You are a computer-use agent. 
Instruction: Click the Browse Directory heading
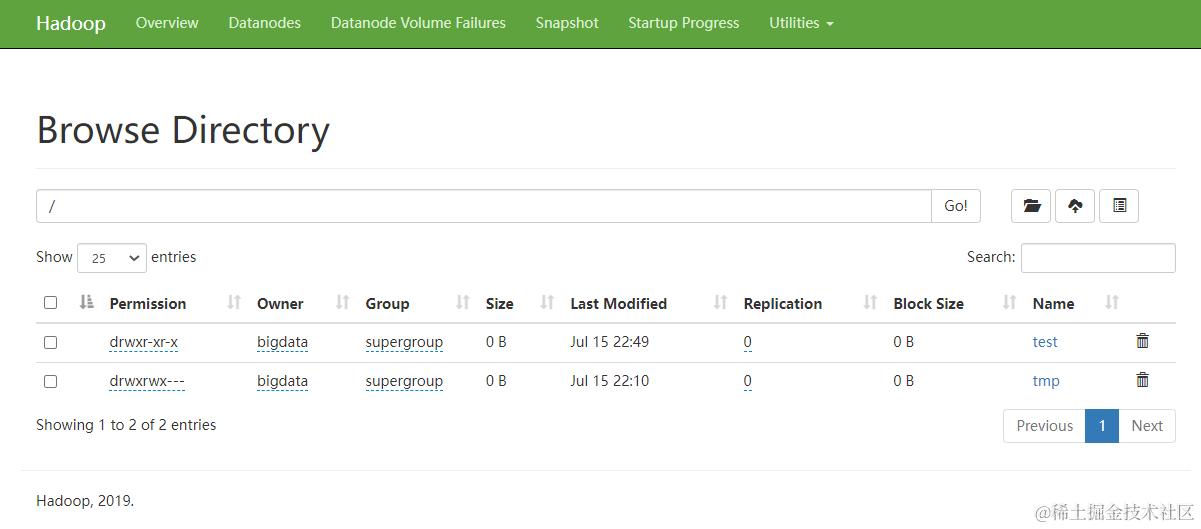tap(183, 130)
